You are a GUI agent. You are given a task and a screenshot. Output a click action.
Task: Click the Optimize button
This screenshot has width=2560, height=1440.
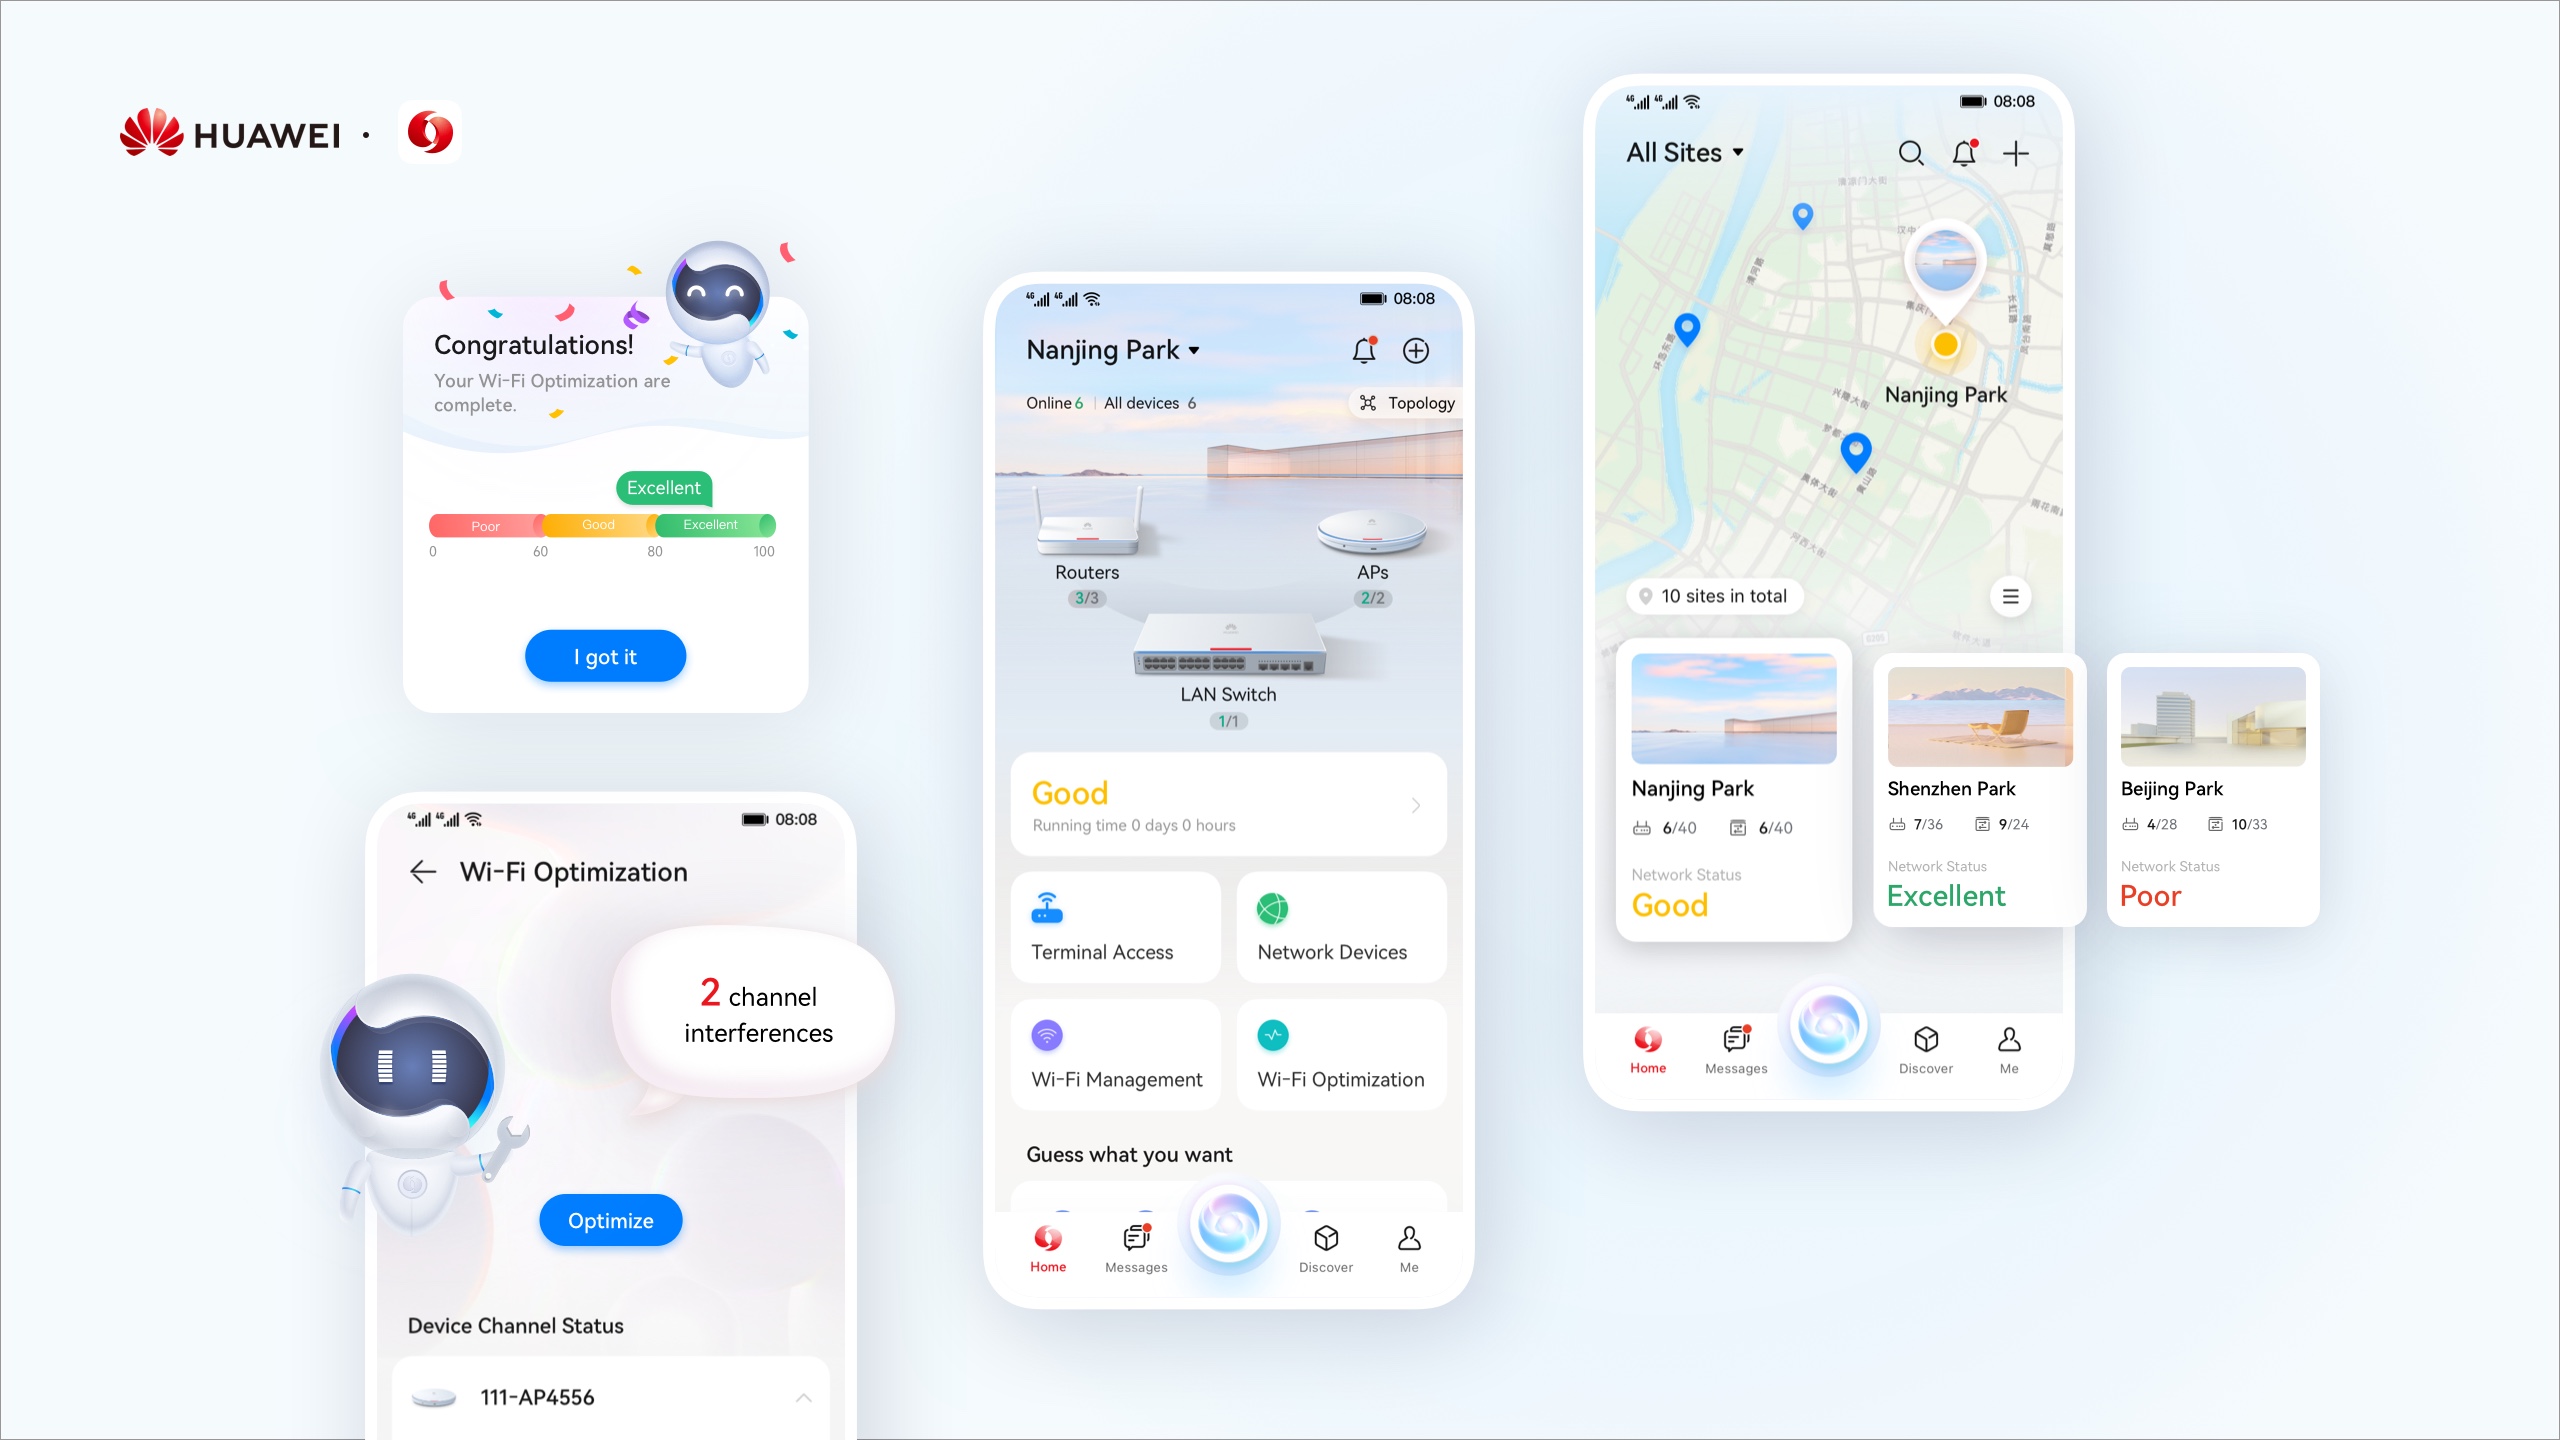(x=608, y=1220)
